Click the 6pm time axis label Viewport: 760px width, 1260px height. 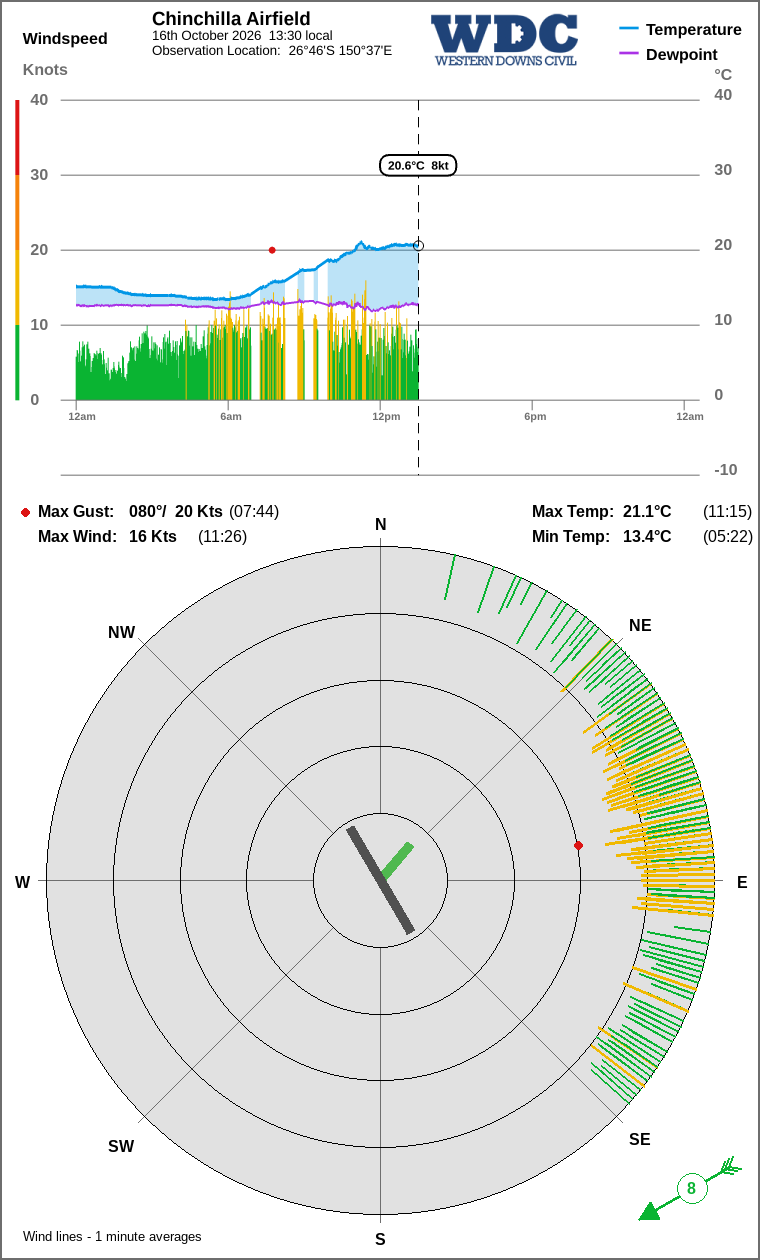click(535, 416)
